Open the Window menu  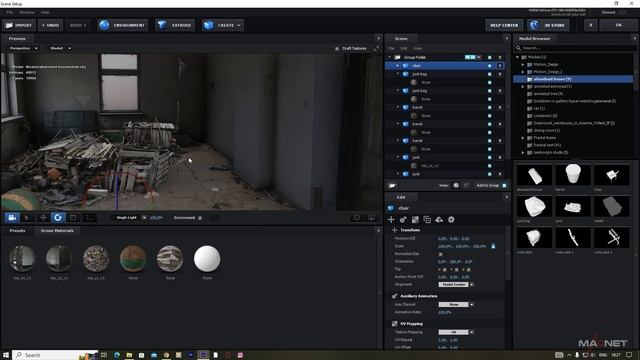click(27, 13)
